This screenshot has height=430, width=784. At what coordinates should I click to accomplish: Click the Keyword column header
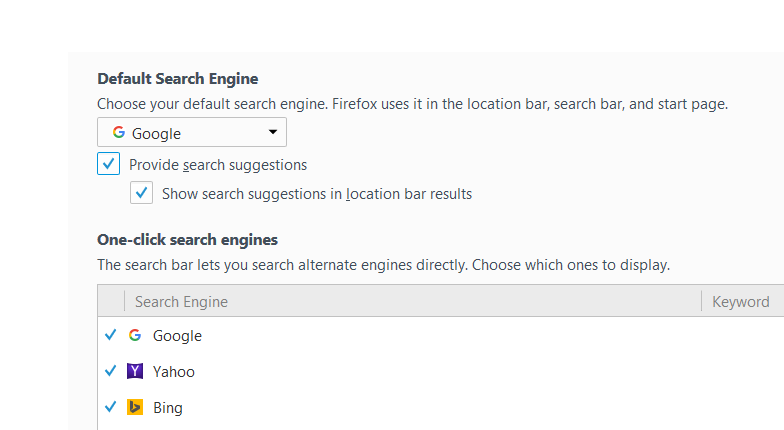pyautogui.click(x=740, y=302)
